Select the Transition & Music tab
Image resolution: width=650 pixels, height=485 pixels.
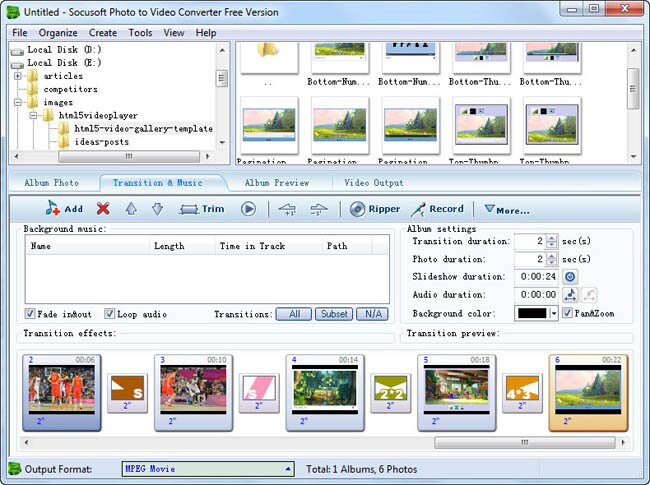(x=158, y=183)
